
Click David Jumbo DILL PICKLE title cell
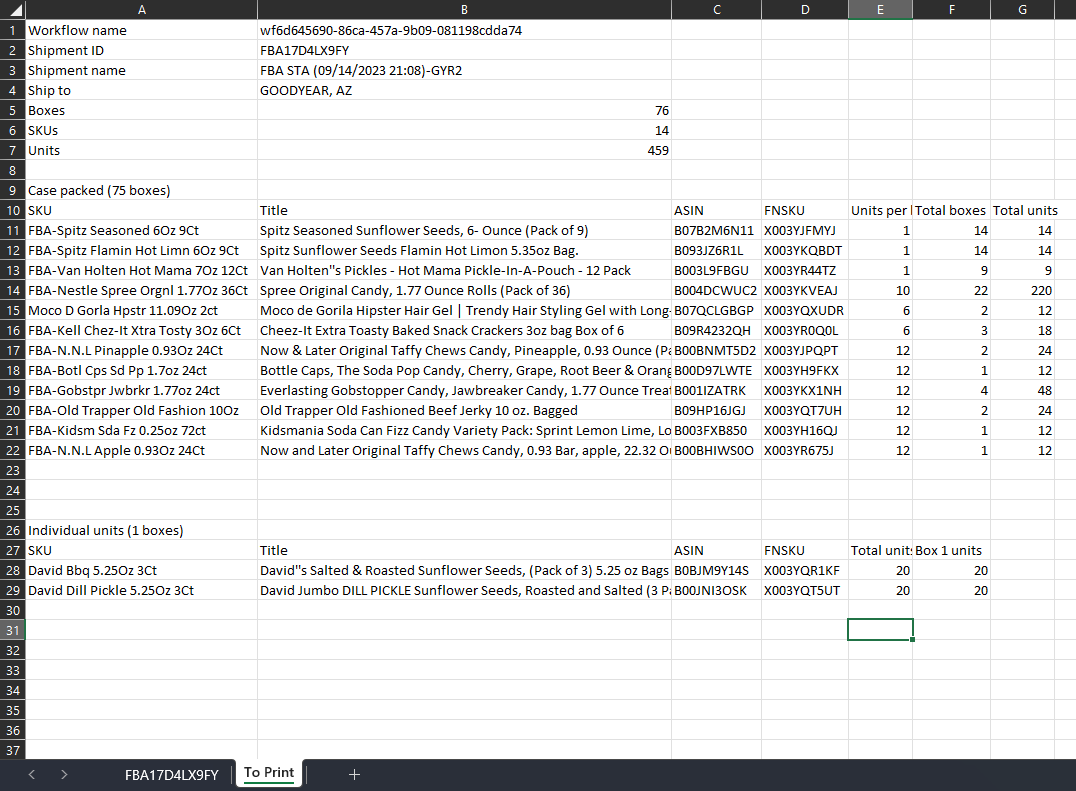click(465, 590)
